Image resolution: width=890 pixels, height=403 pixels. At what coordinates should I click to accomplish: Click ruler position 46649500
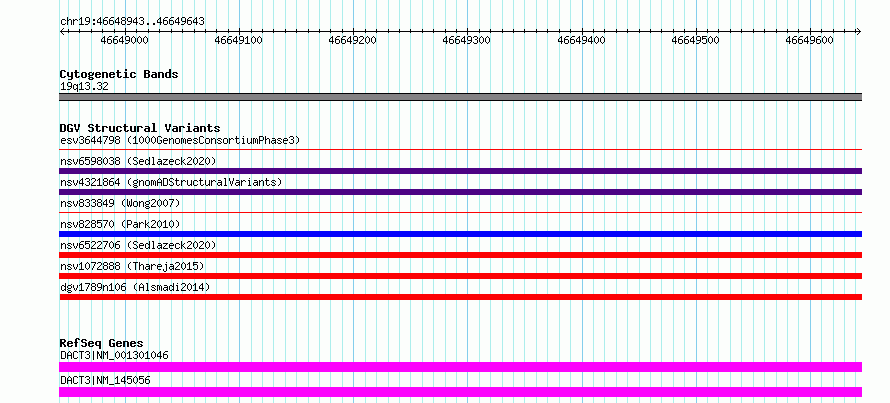click(695, 40)
